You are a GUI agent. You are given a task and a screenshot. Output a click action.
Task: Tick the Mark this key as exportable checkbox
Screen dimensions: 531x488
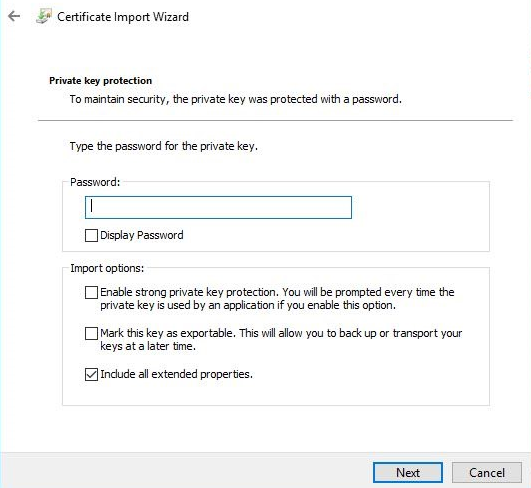(x=91, y=333)
